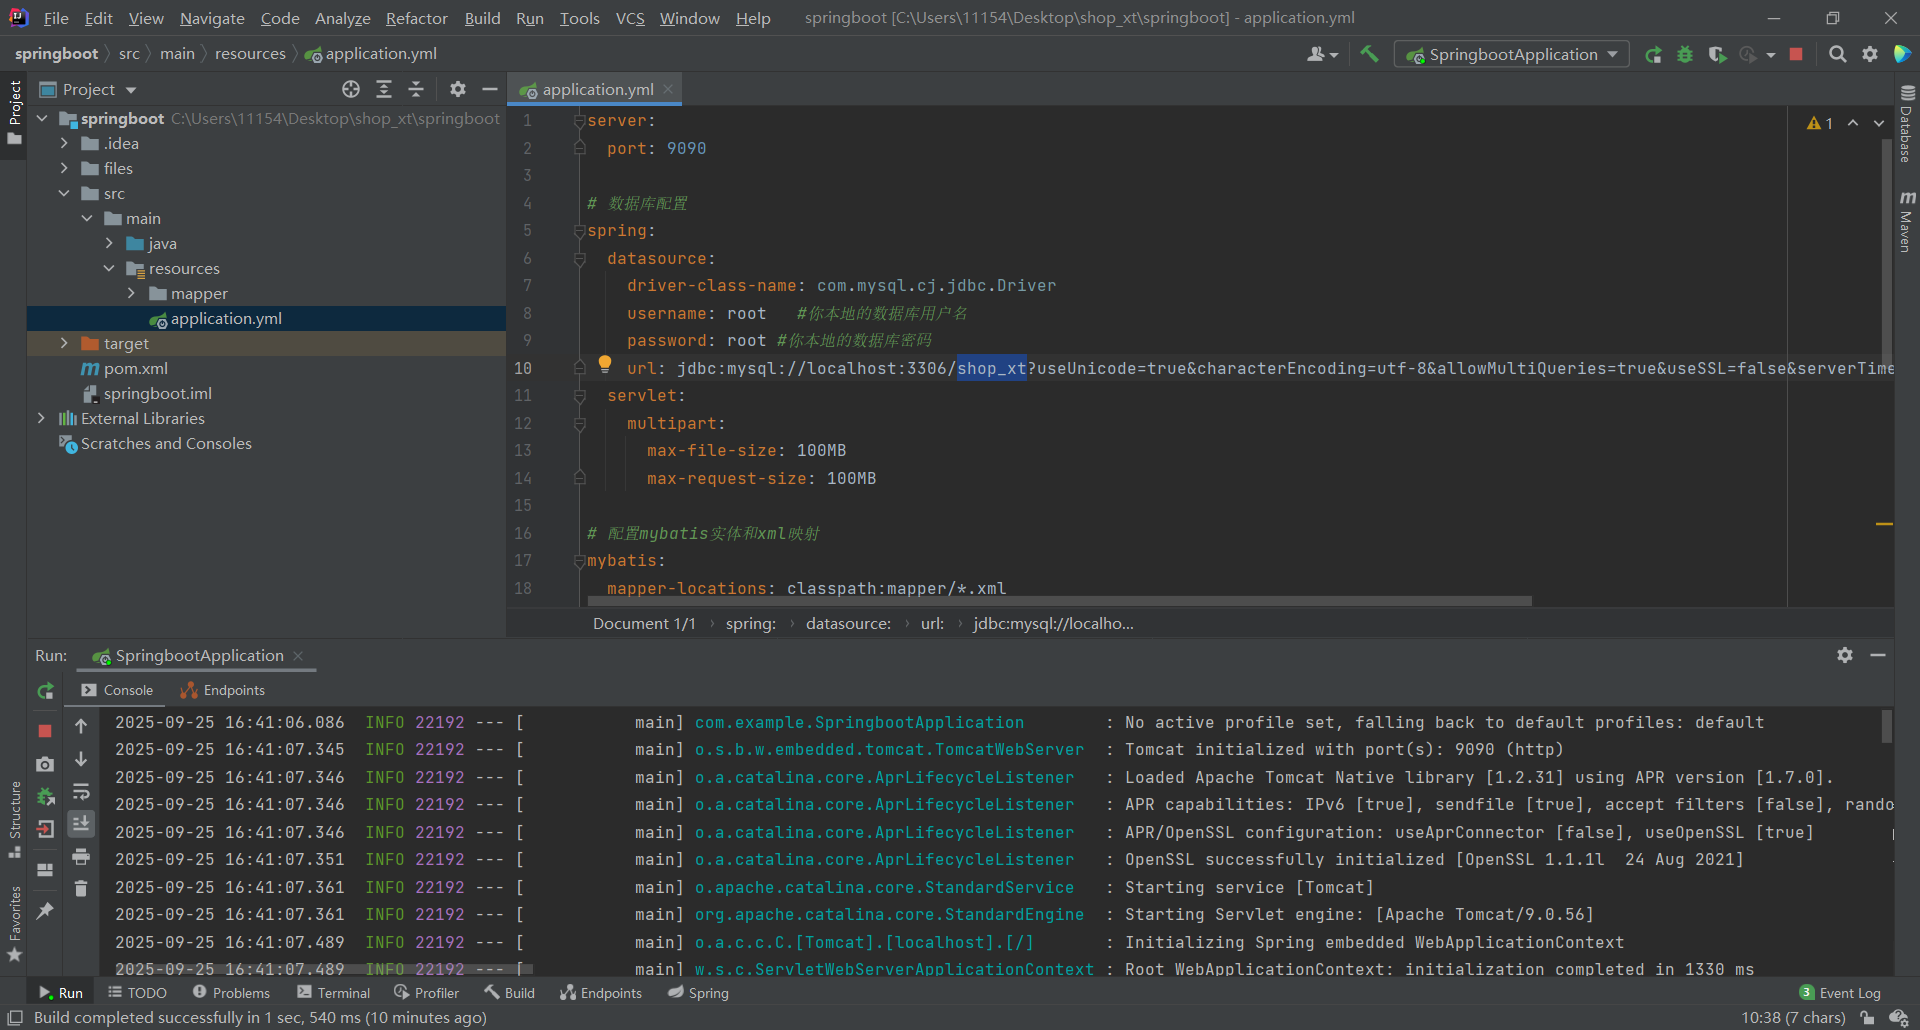1920x1030 pixels.
Task: Select opened file locator icon in the Project panel
Action: pos(351,89)
